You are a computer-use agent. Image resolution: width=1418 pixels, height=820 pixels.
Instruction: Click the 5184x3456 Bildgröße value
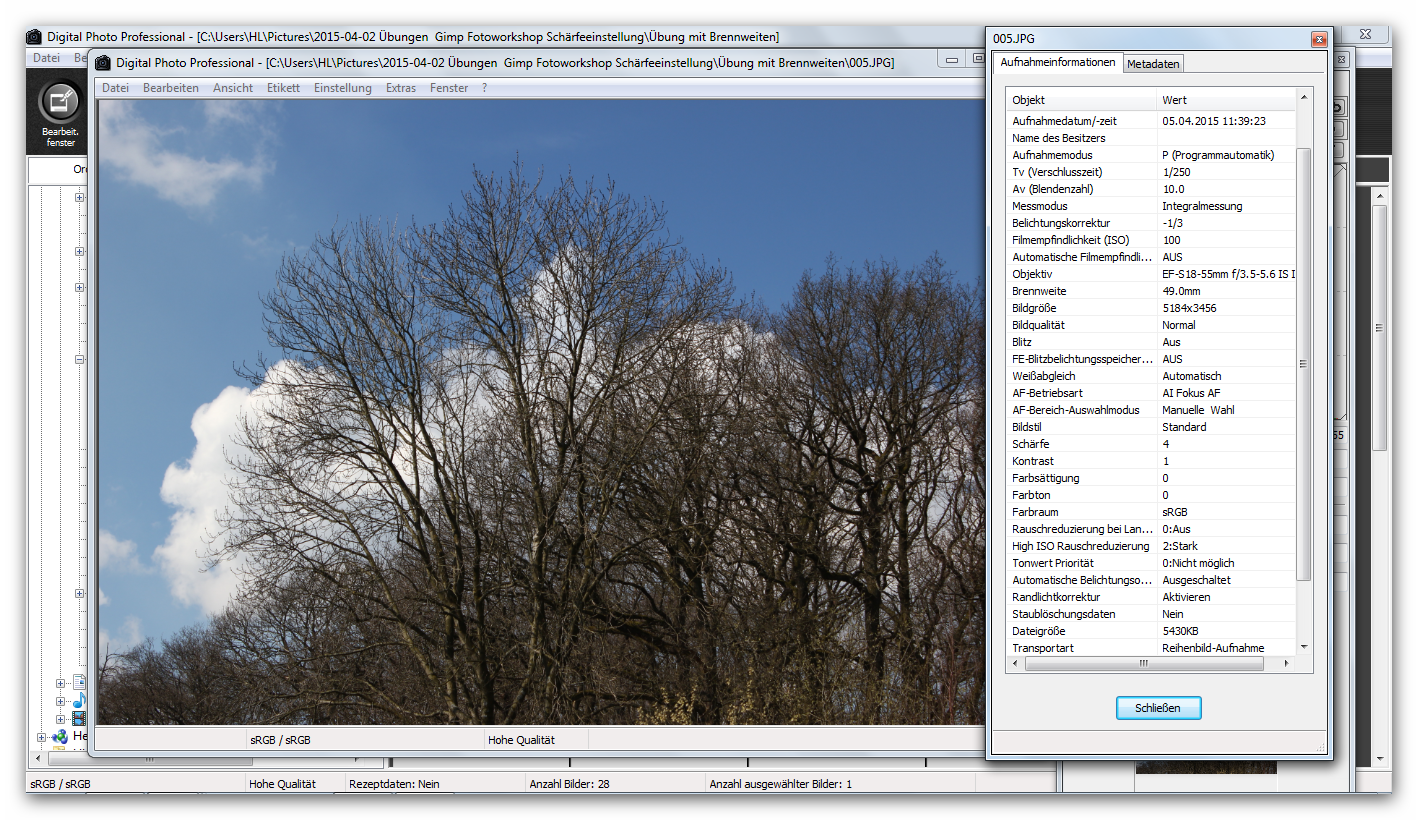pyautogui.click(x=1189, y=308)
